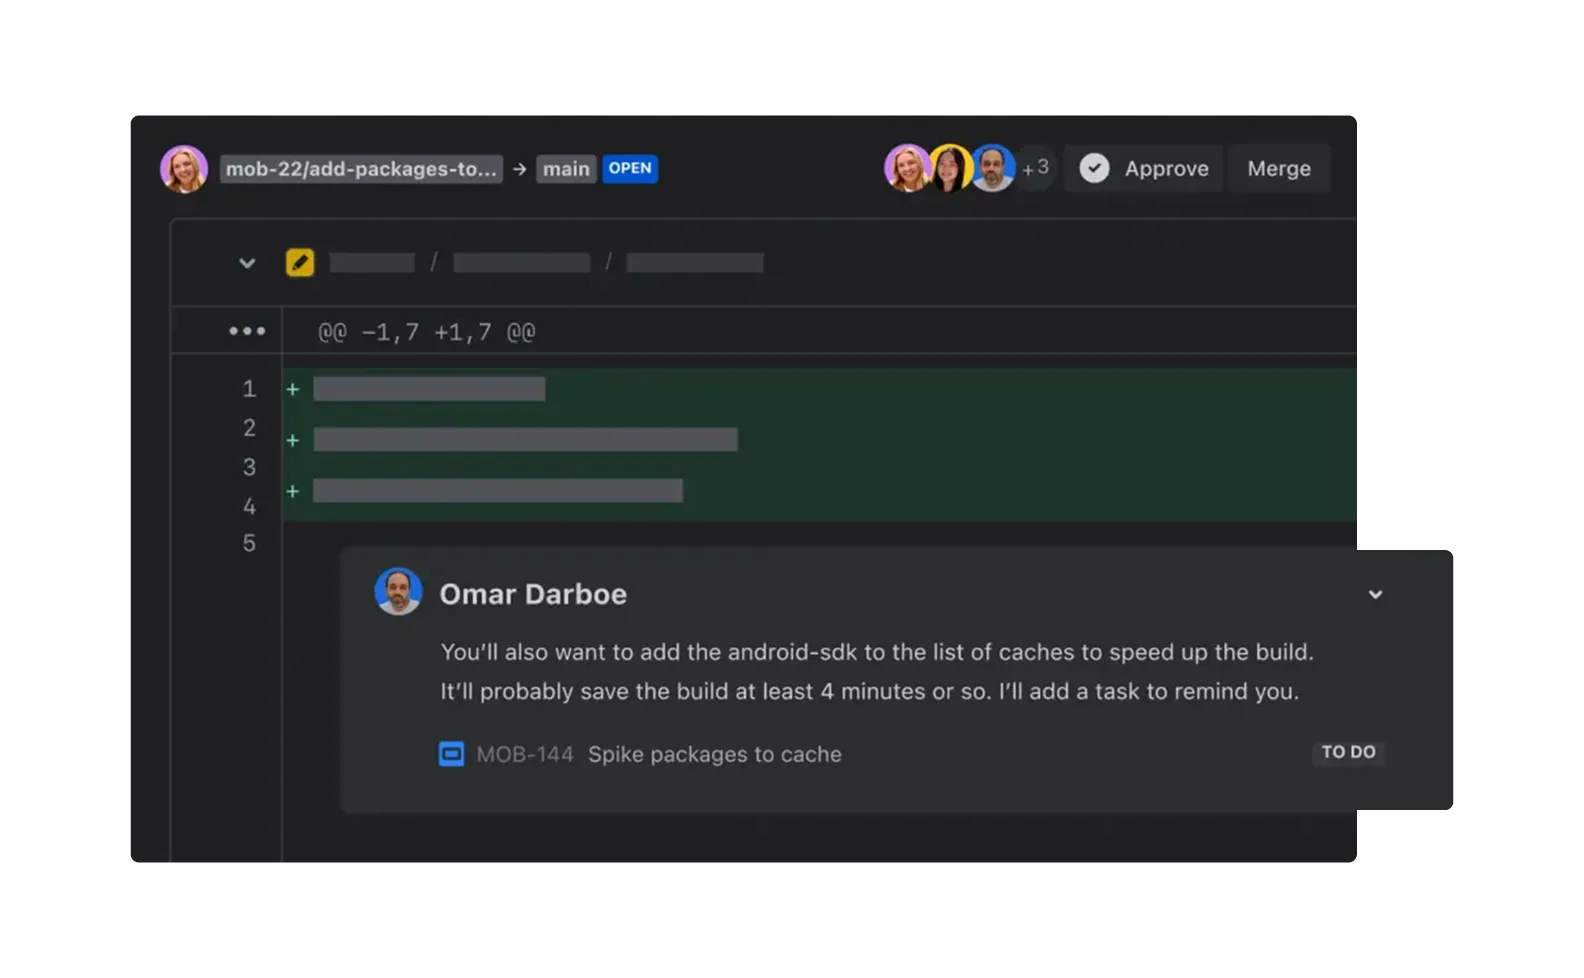Collapse the file diff with the chevron
1584x978 pixels.
click(x=247, y=264)
